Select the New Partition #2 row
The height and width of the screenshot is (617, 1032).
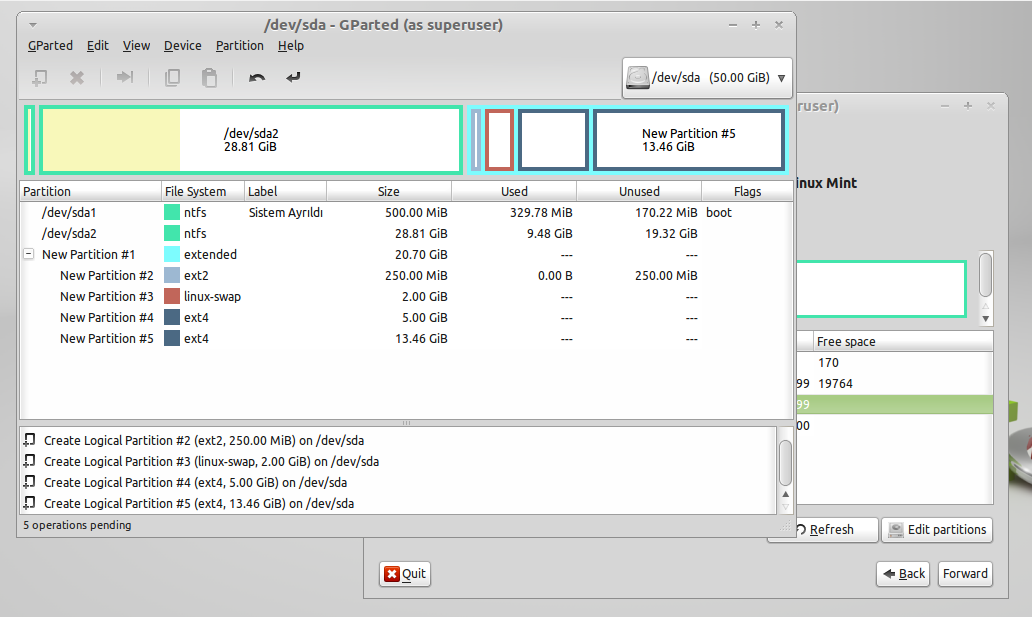(406, 276)
